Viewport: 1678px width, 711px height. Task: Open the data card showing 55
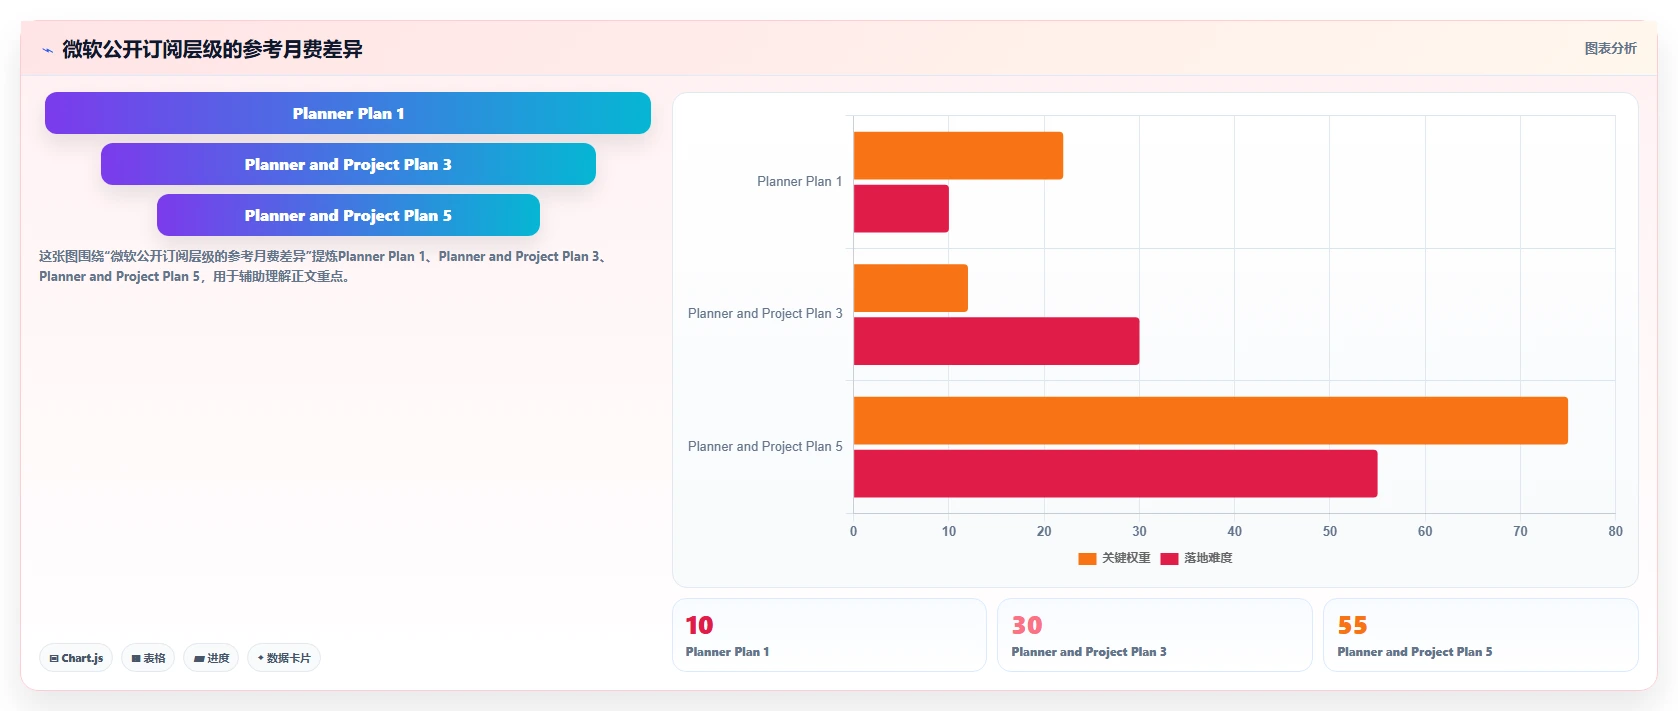[x=1480, y=635]
